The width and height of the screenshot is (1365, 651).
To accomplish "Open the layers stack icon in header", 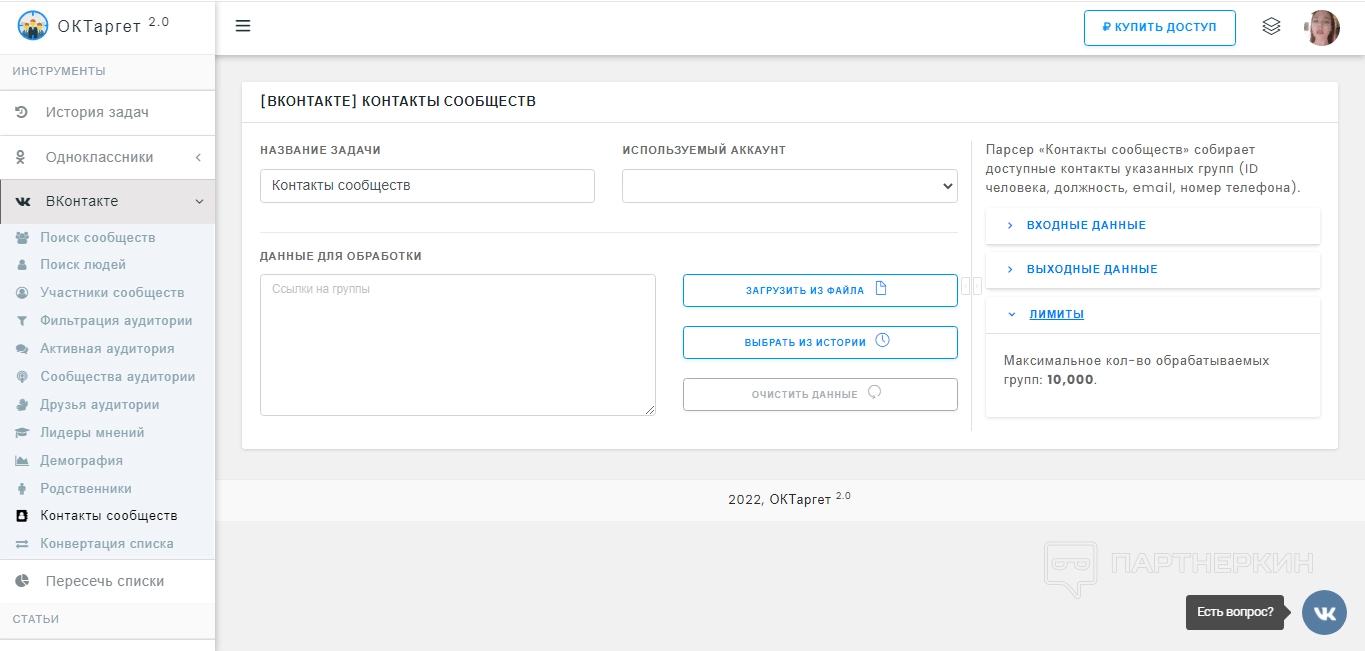I will 1271,27.
